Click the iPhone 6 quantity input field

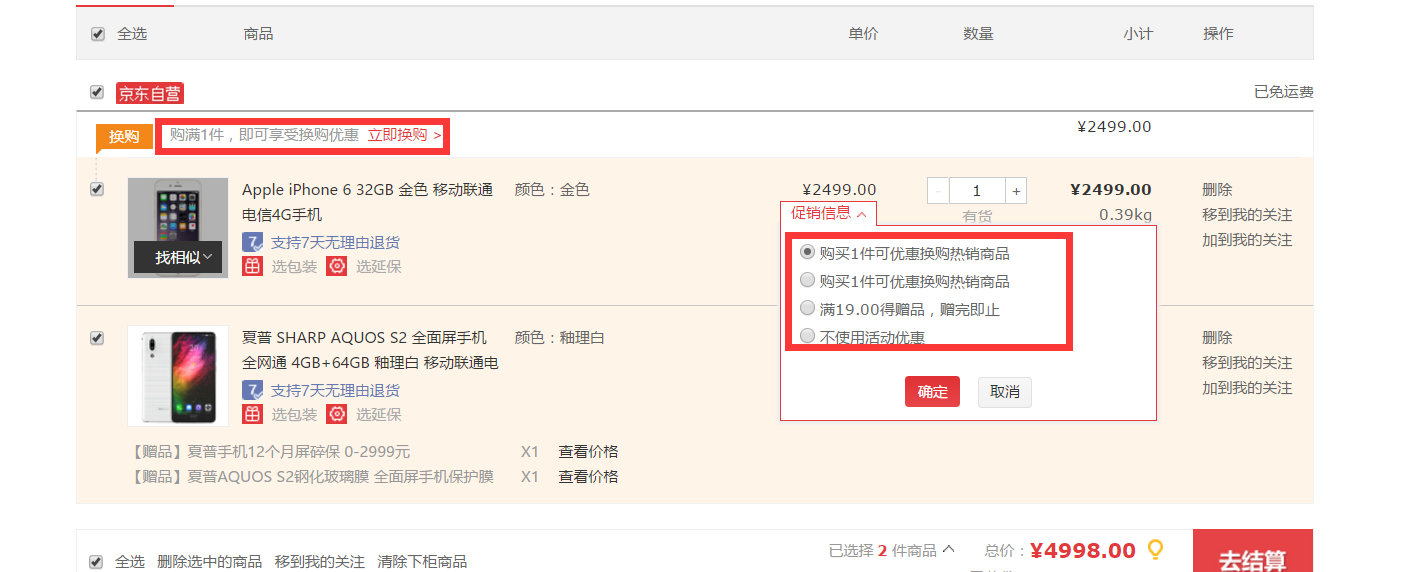pos(977,190)
